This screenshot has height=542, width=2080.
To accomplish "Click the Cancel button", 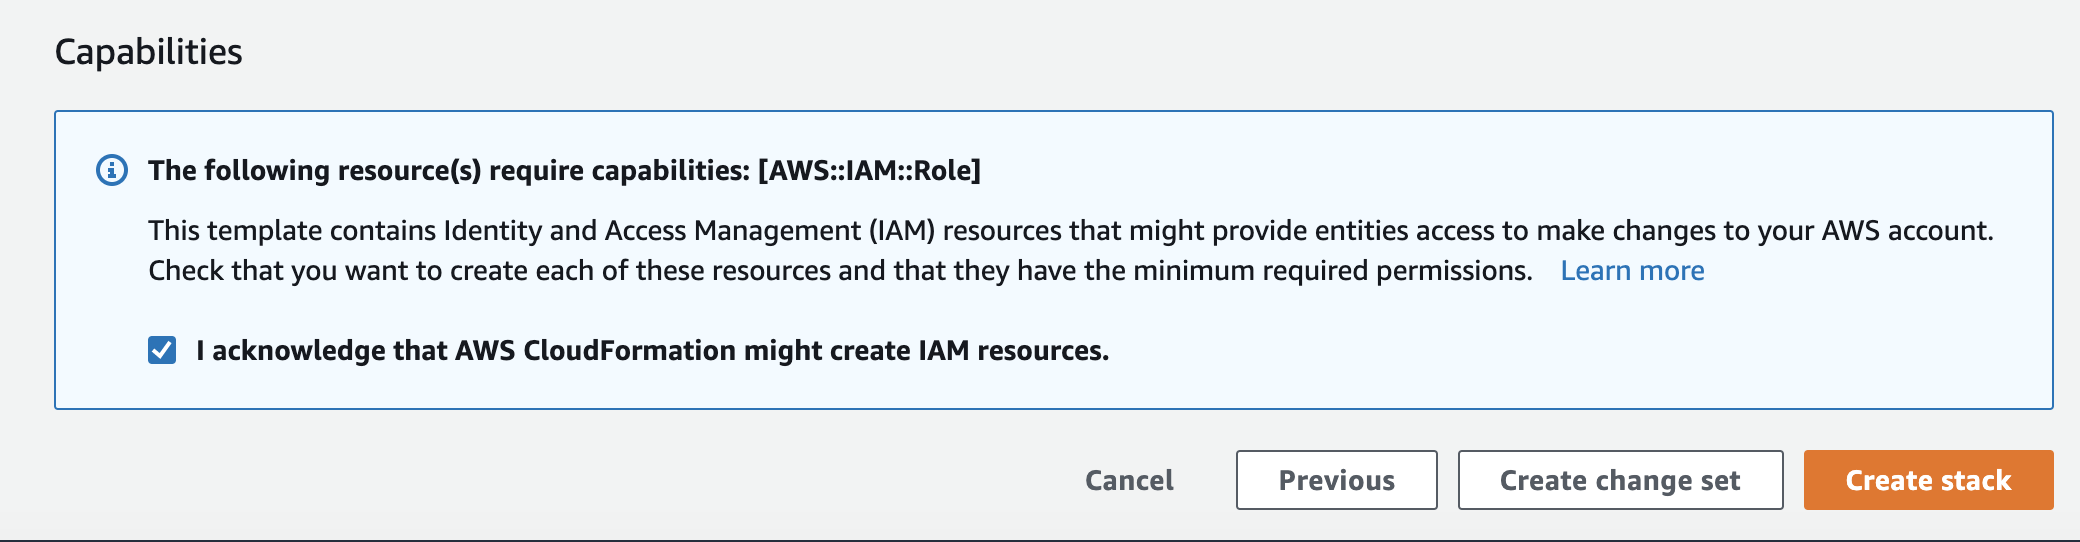I will click(1129, 480).
